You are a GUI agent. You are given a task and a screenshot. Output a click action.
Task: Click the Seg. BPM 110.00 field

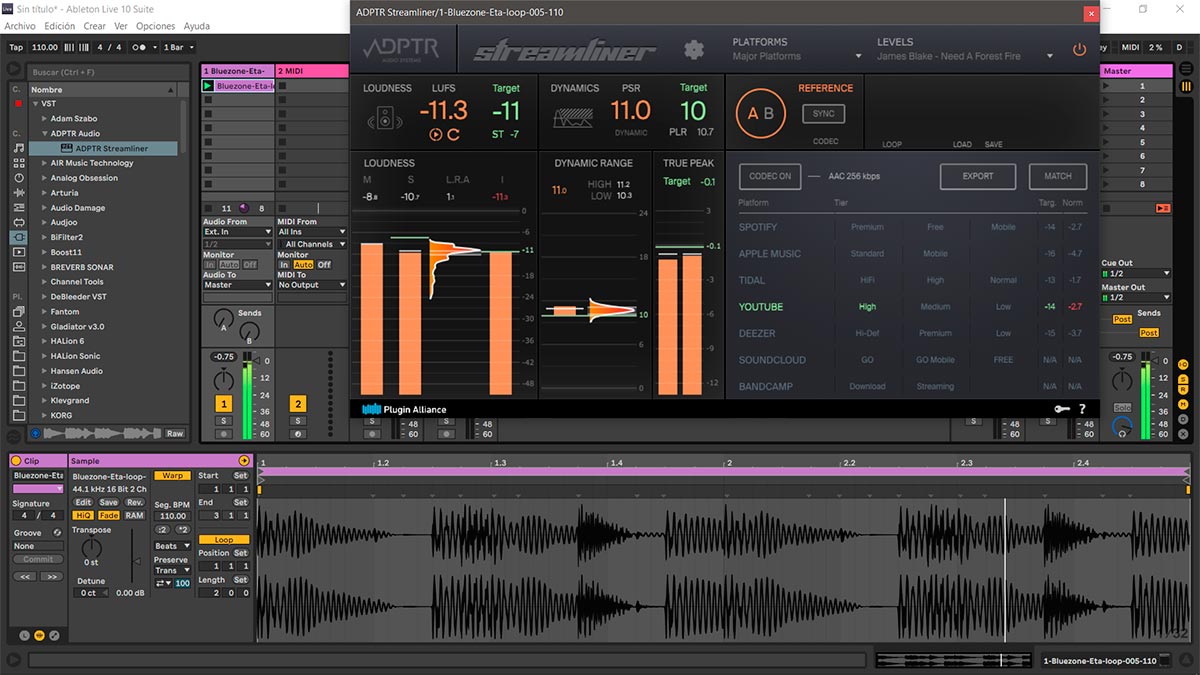pos(172,516)
